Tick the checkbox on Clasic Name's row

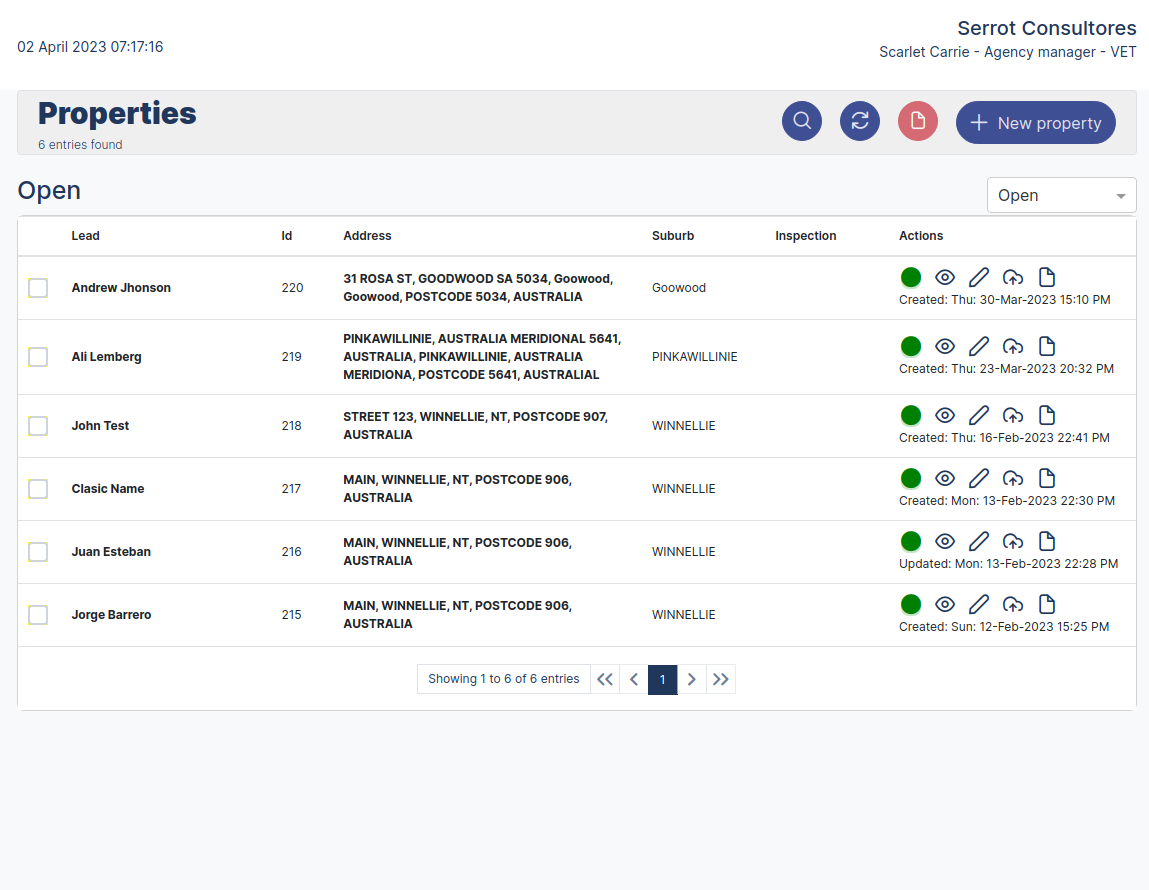pyautogui.click(x=38, y=489)
